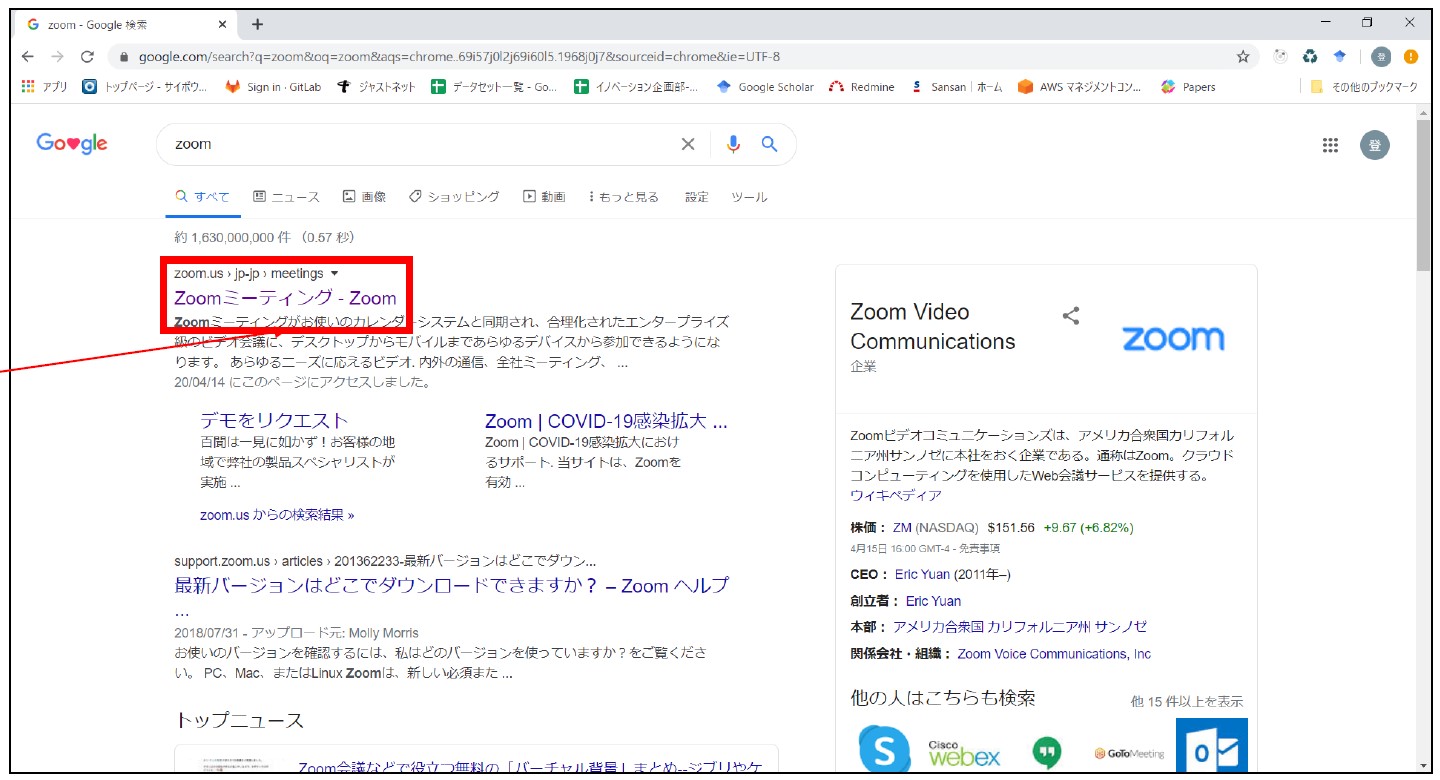Open Zoomミーティング - Zoom result

[x=285, y=298]
